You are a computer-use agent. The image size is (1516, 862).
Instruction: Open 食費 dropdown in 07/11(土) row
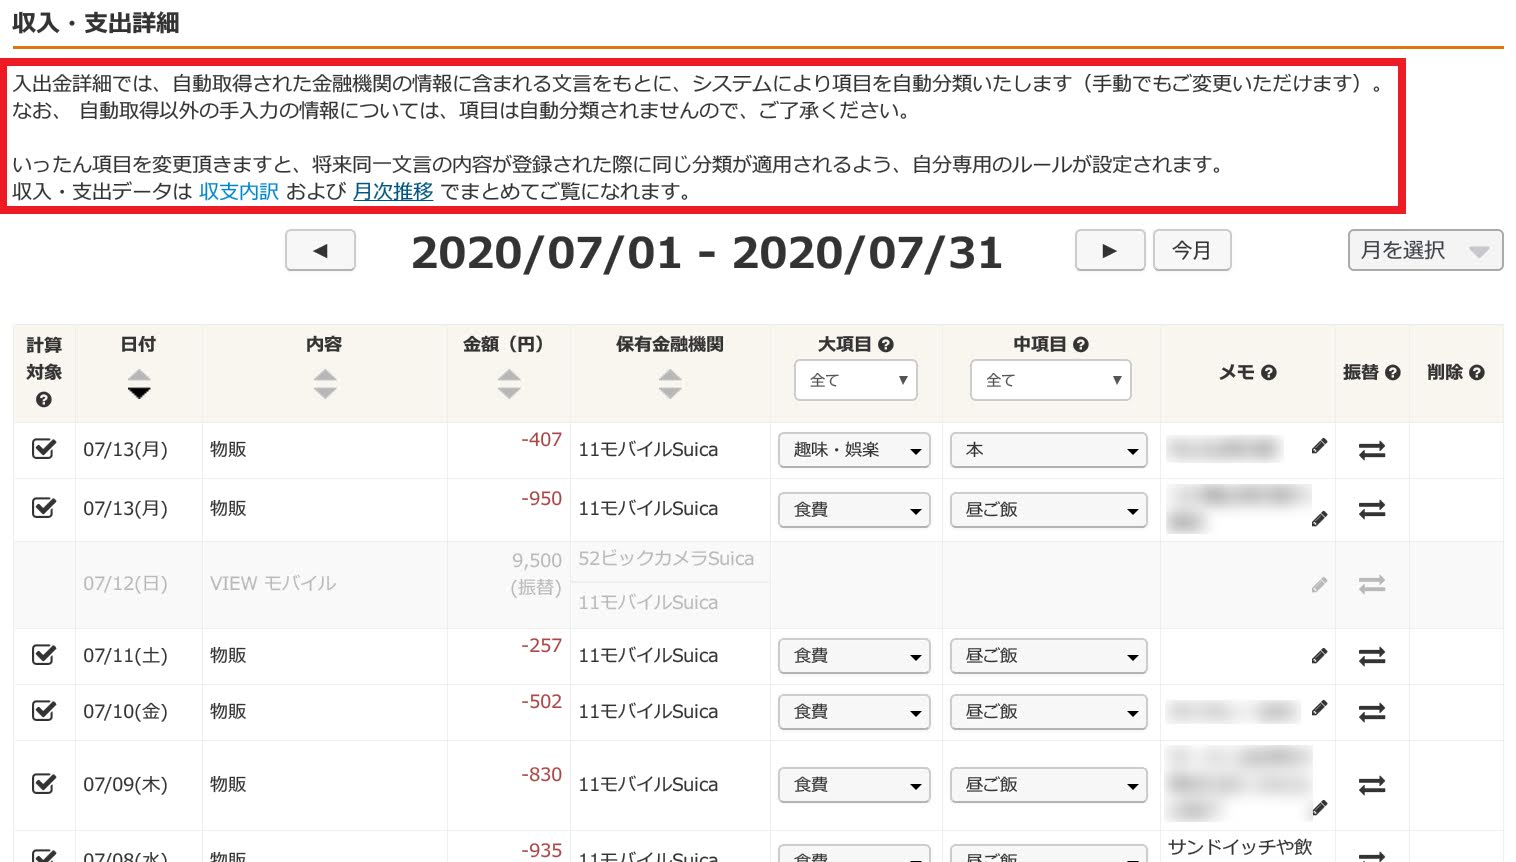coord(854,656)
